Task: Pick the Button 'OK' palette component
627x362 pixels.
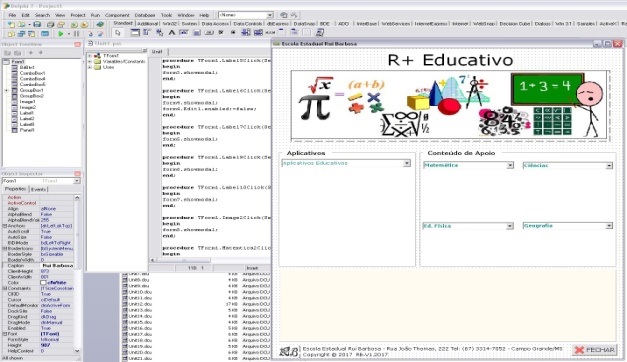Action: click(x=209, y=32)
